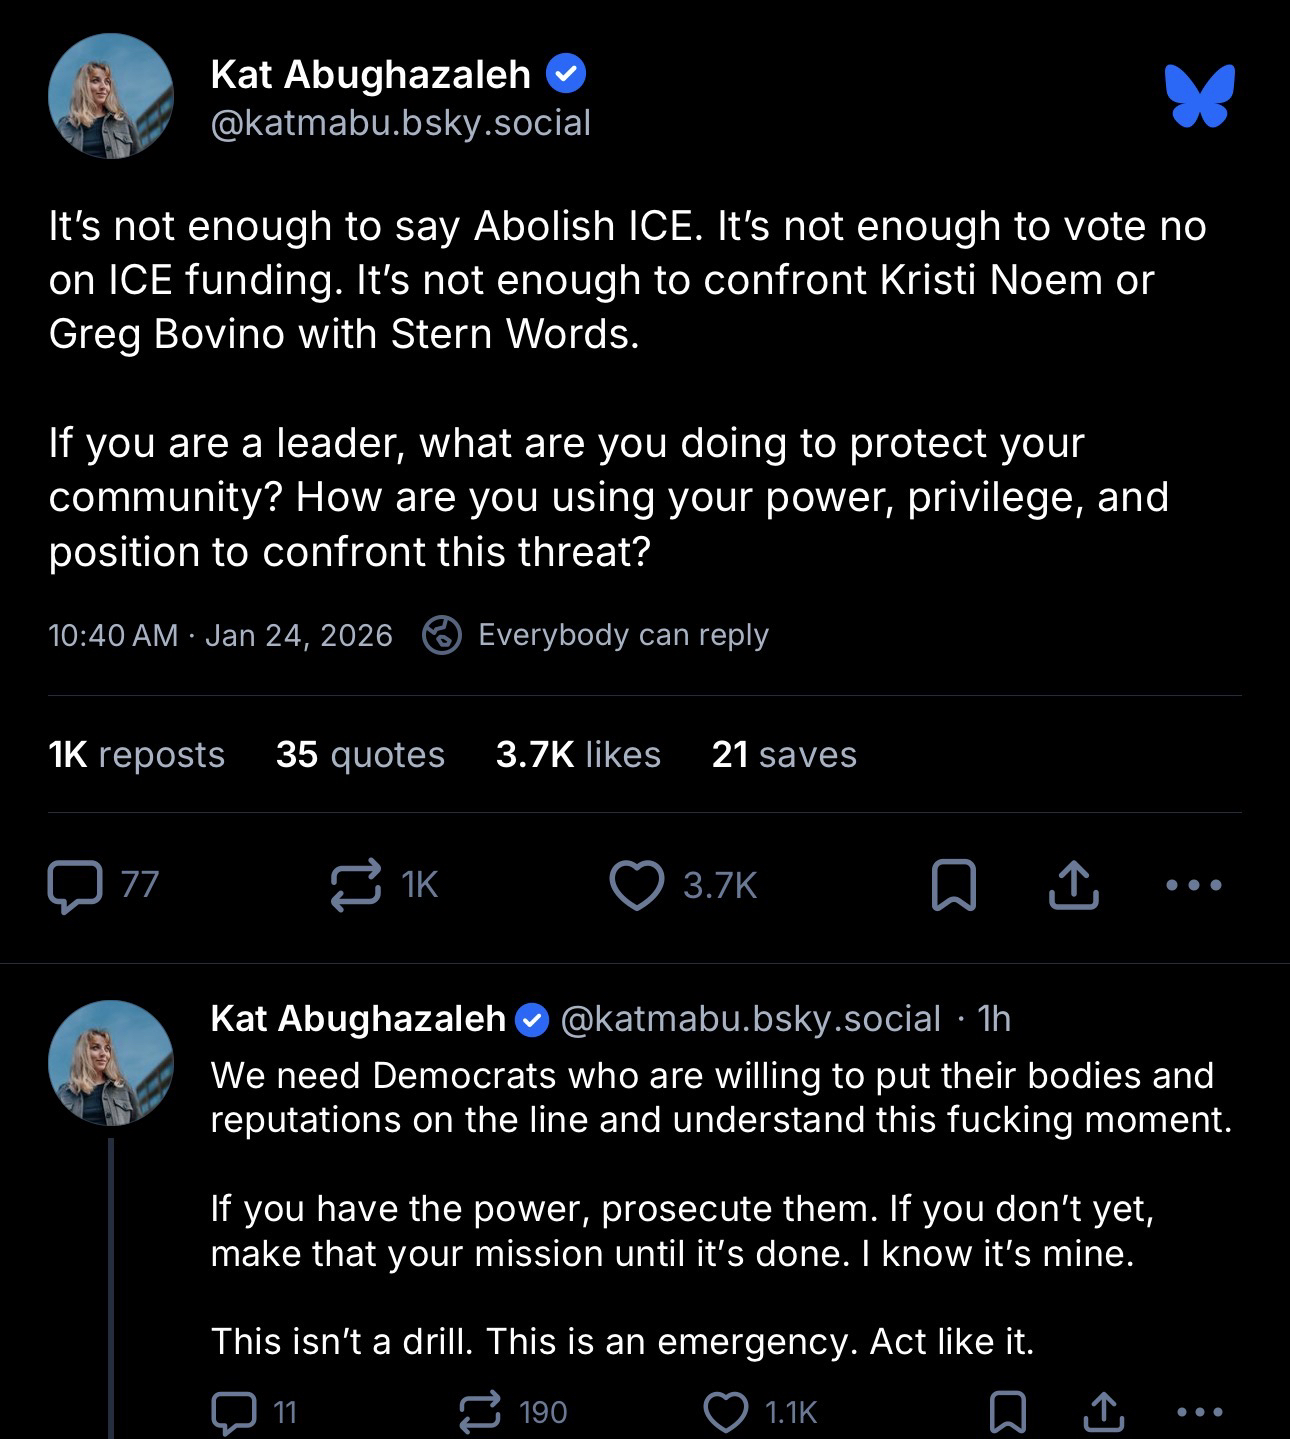This screenshot has width=1290, height=1439.
Task: Reply to the main post
Action: 75,886
